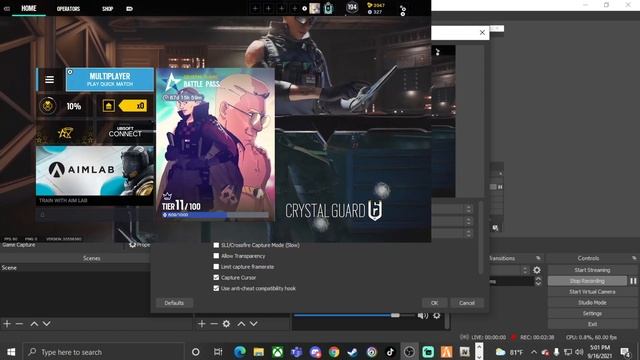This screenshot has width=640, height=360.
Task: Open the Aim Lab promo banner
Action: pyautogui.click(x=95, y=176)
